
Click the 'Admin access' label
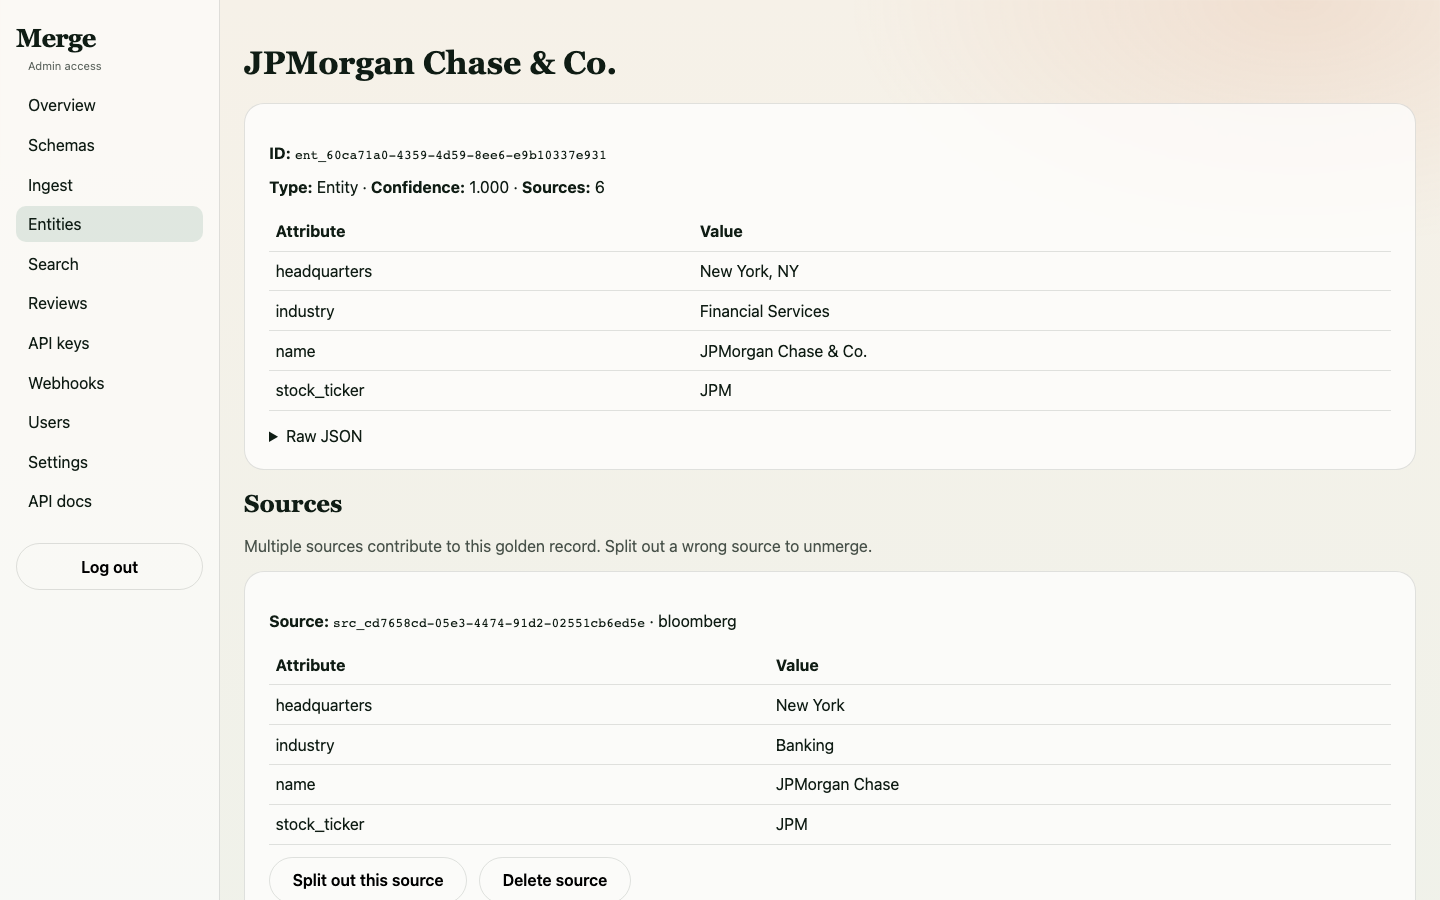pyautogui.click(x=65, y=66)
